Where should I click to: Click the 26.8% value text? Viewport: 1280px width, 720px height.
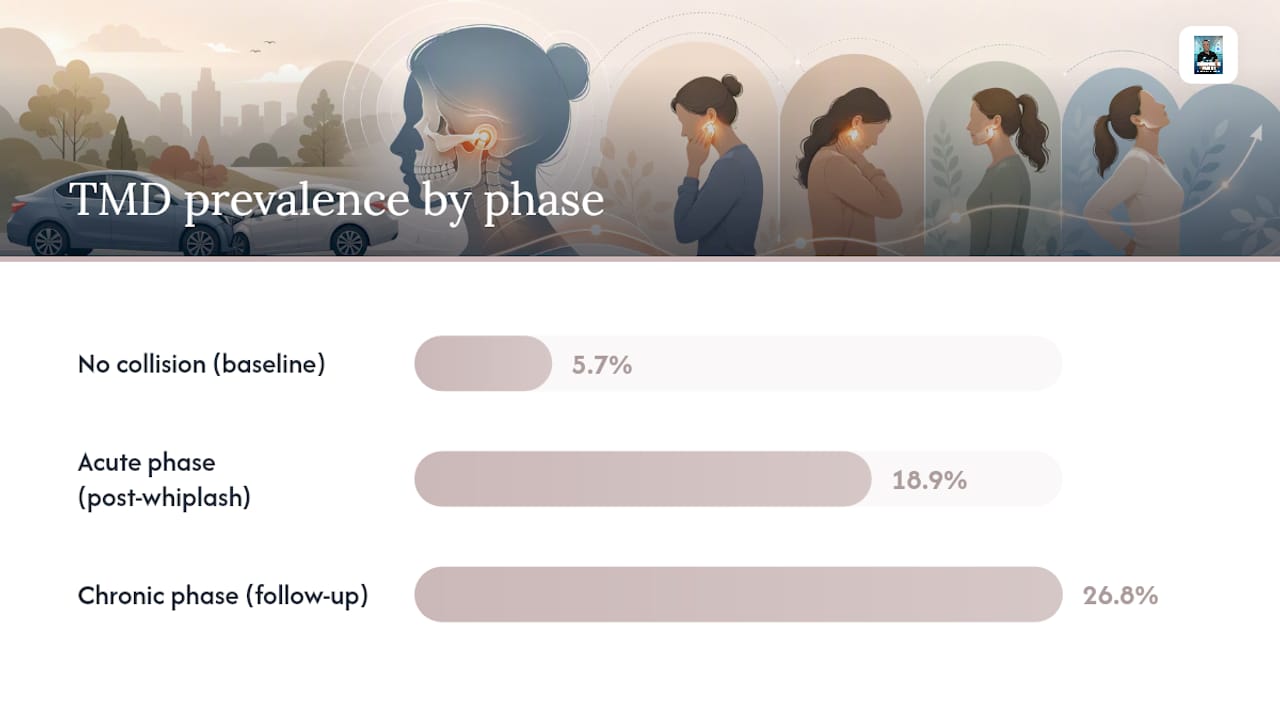coord(1120,596)
